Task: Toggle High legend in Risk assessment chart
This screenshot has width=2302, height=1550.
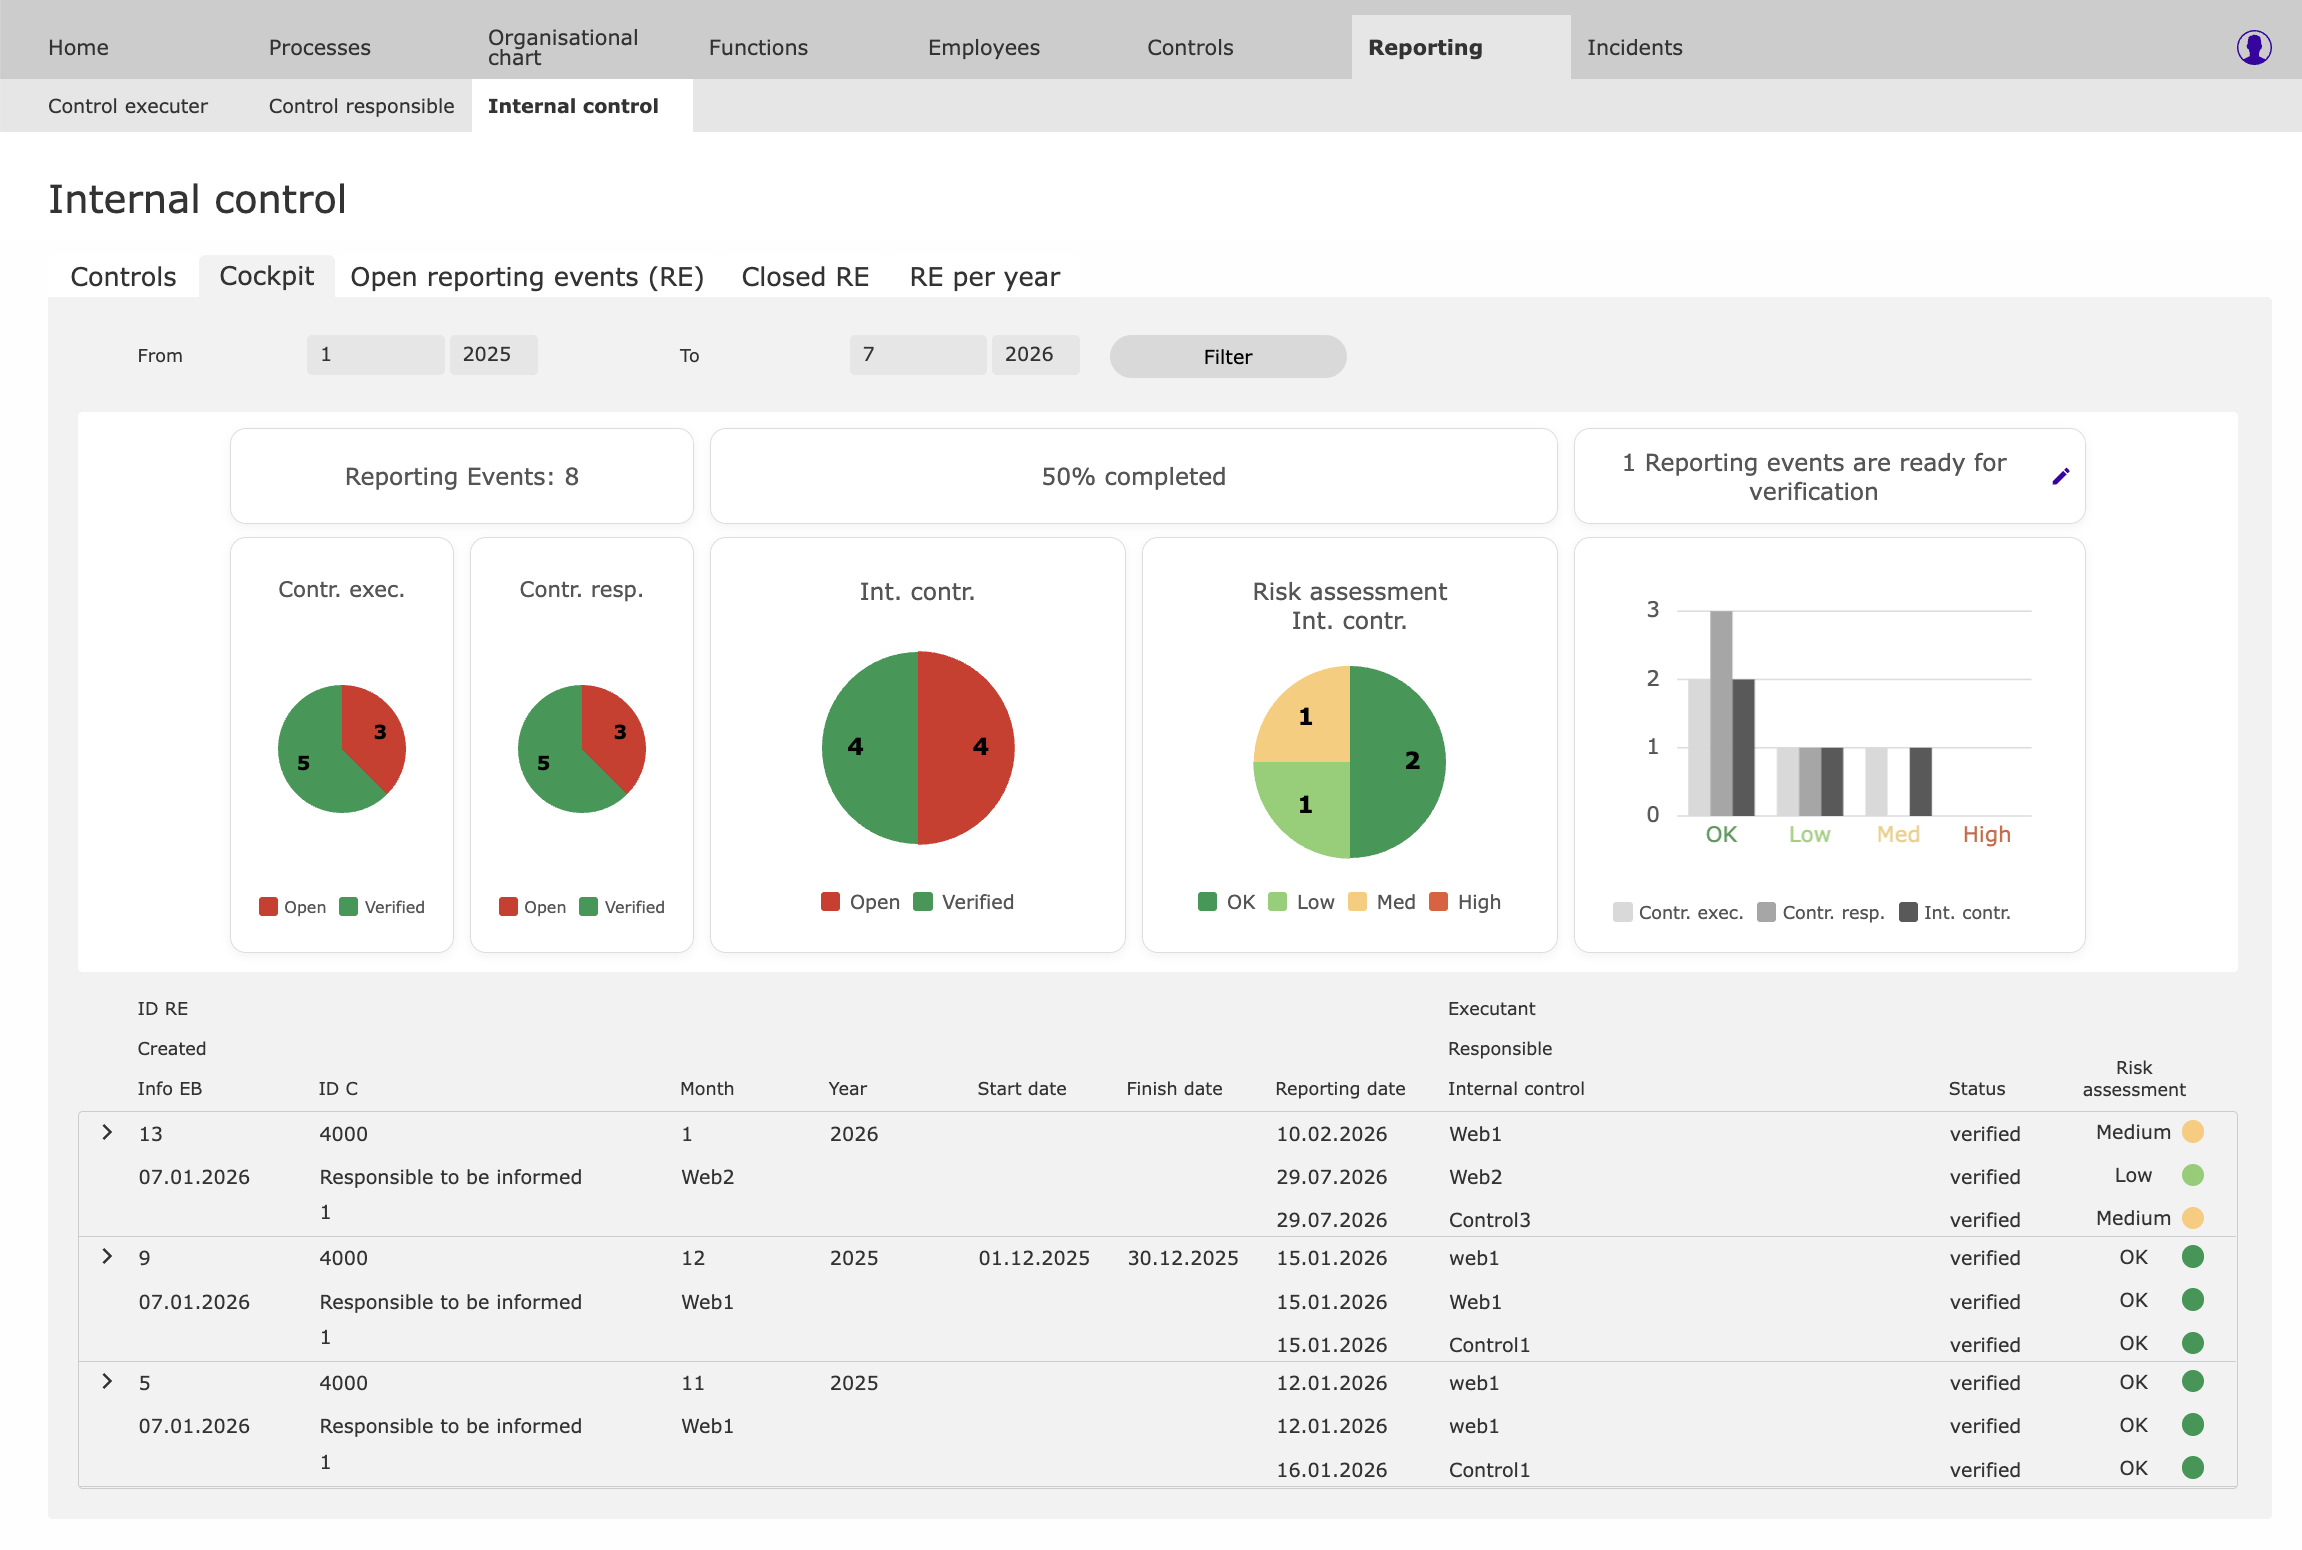Action: tap(1466, 902)
